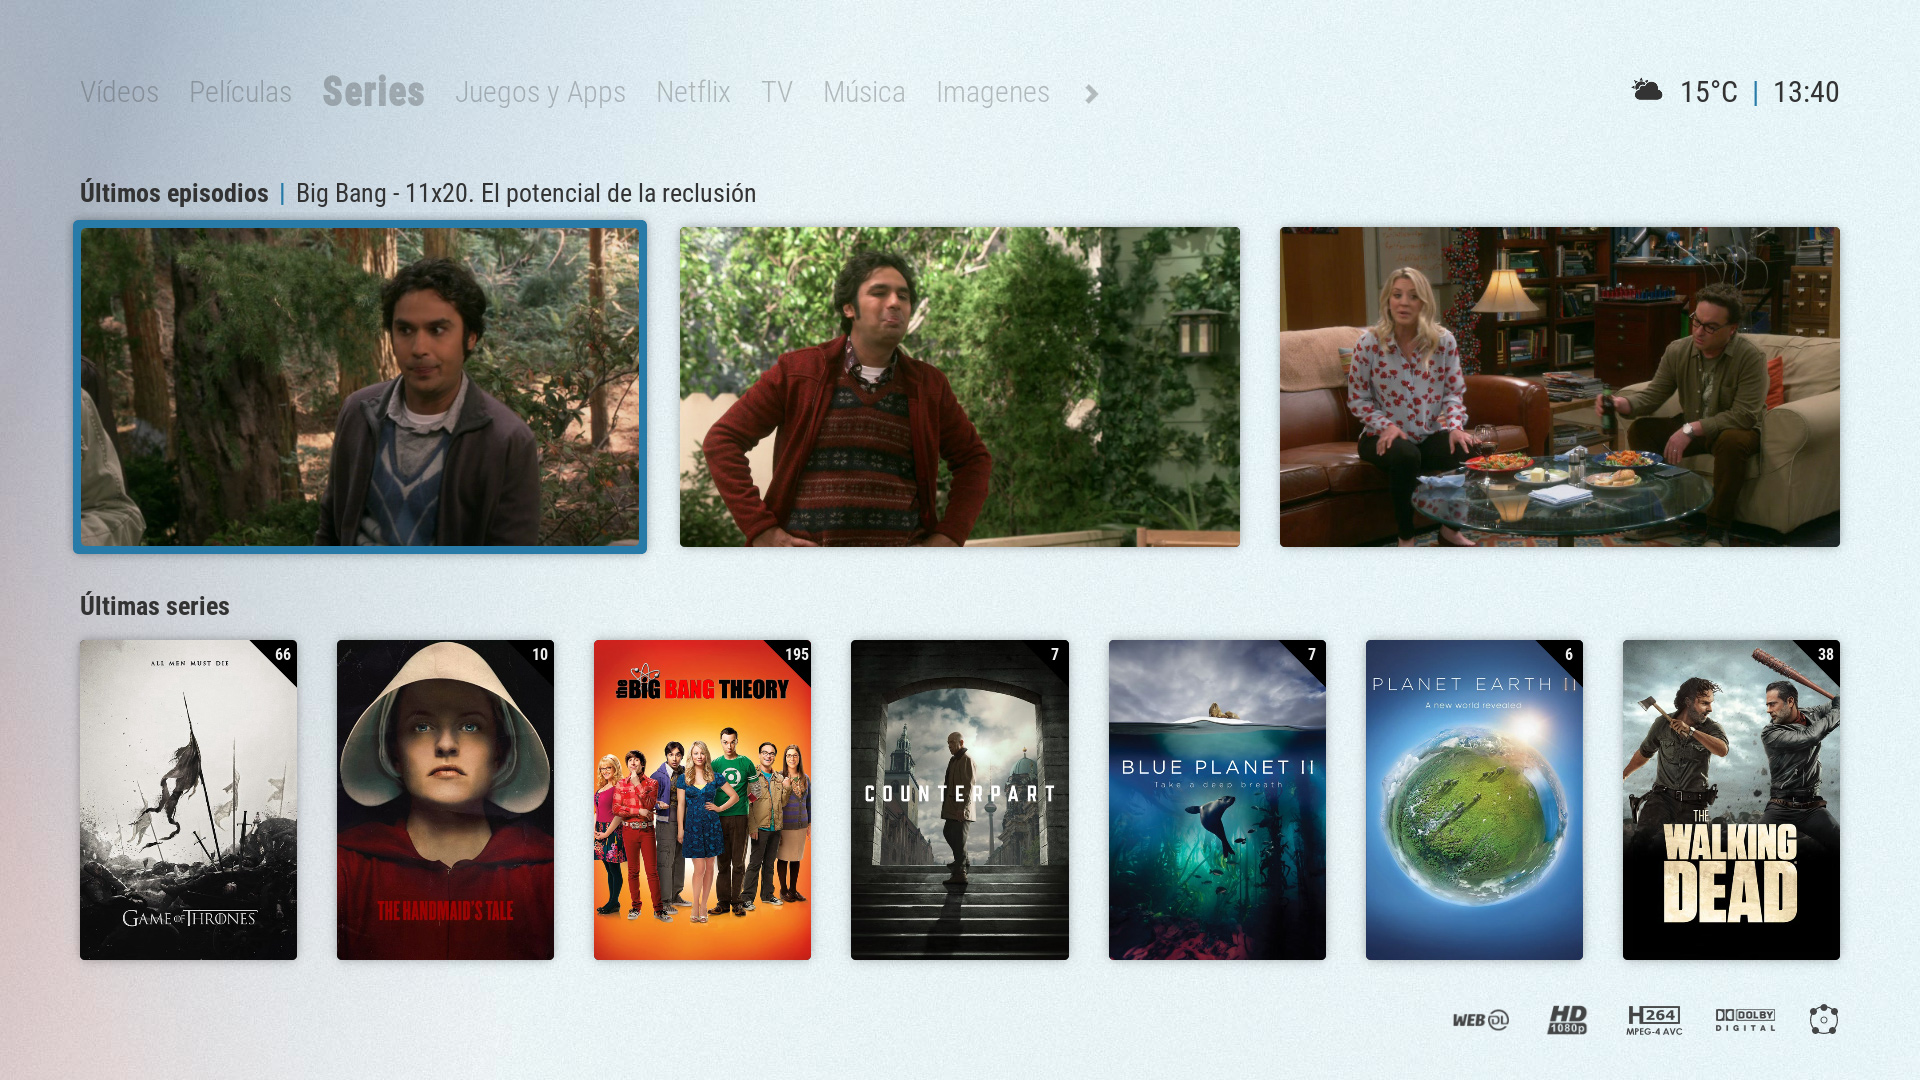Click the H264 MPEG-4 AVC codec icon
1920x1080 pixels.
click(1654, 1020)
